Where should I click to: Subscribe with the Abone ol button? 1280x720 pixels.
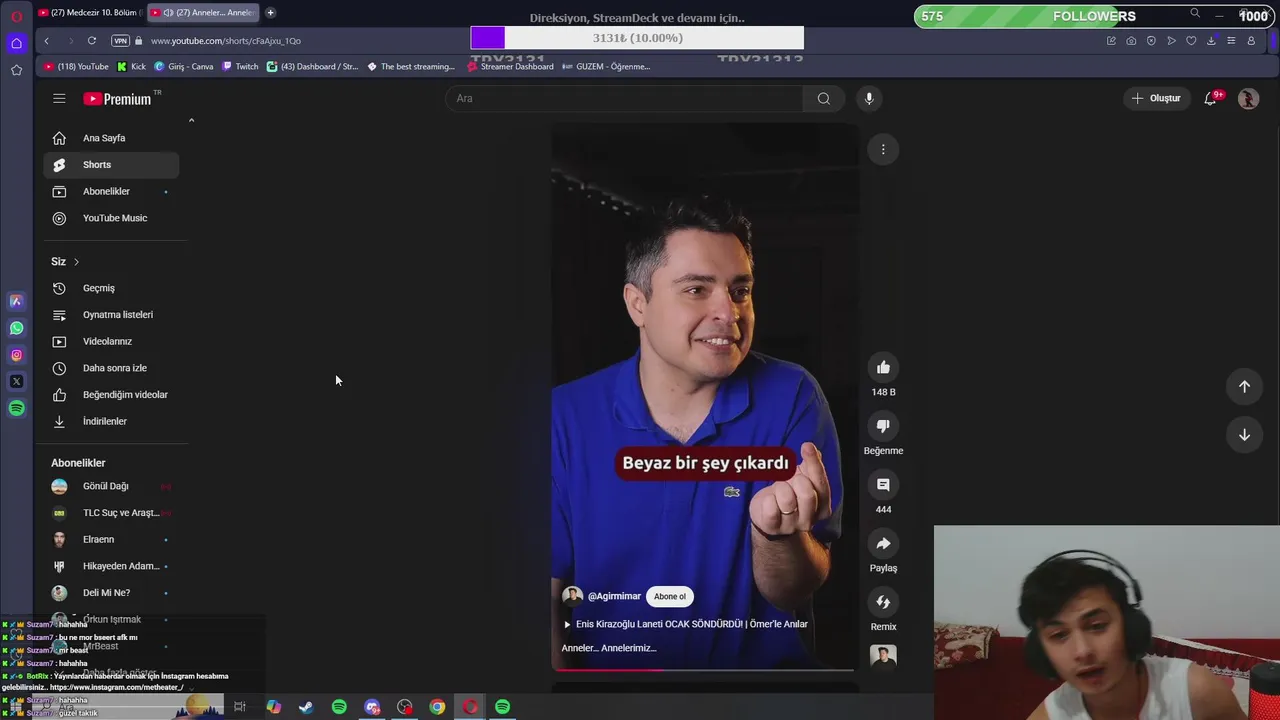tap(670, 596)
